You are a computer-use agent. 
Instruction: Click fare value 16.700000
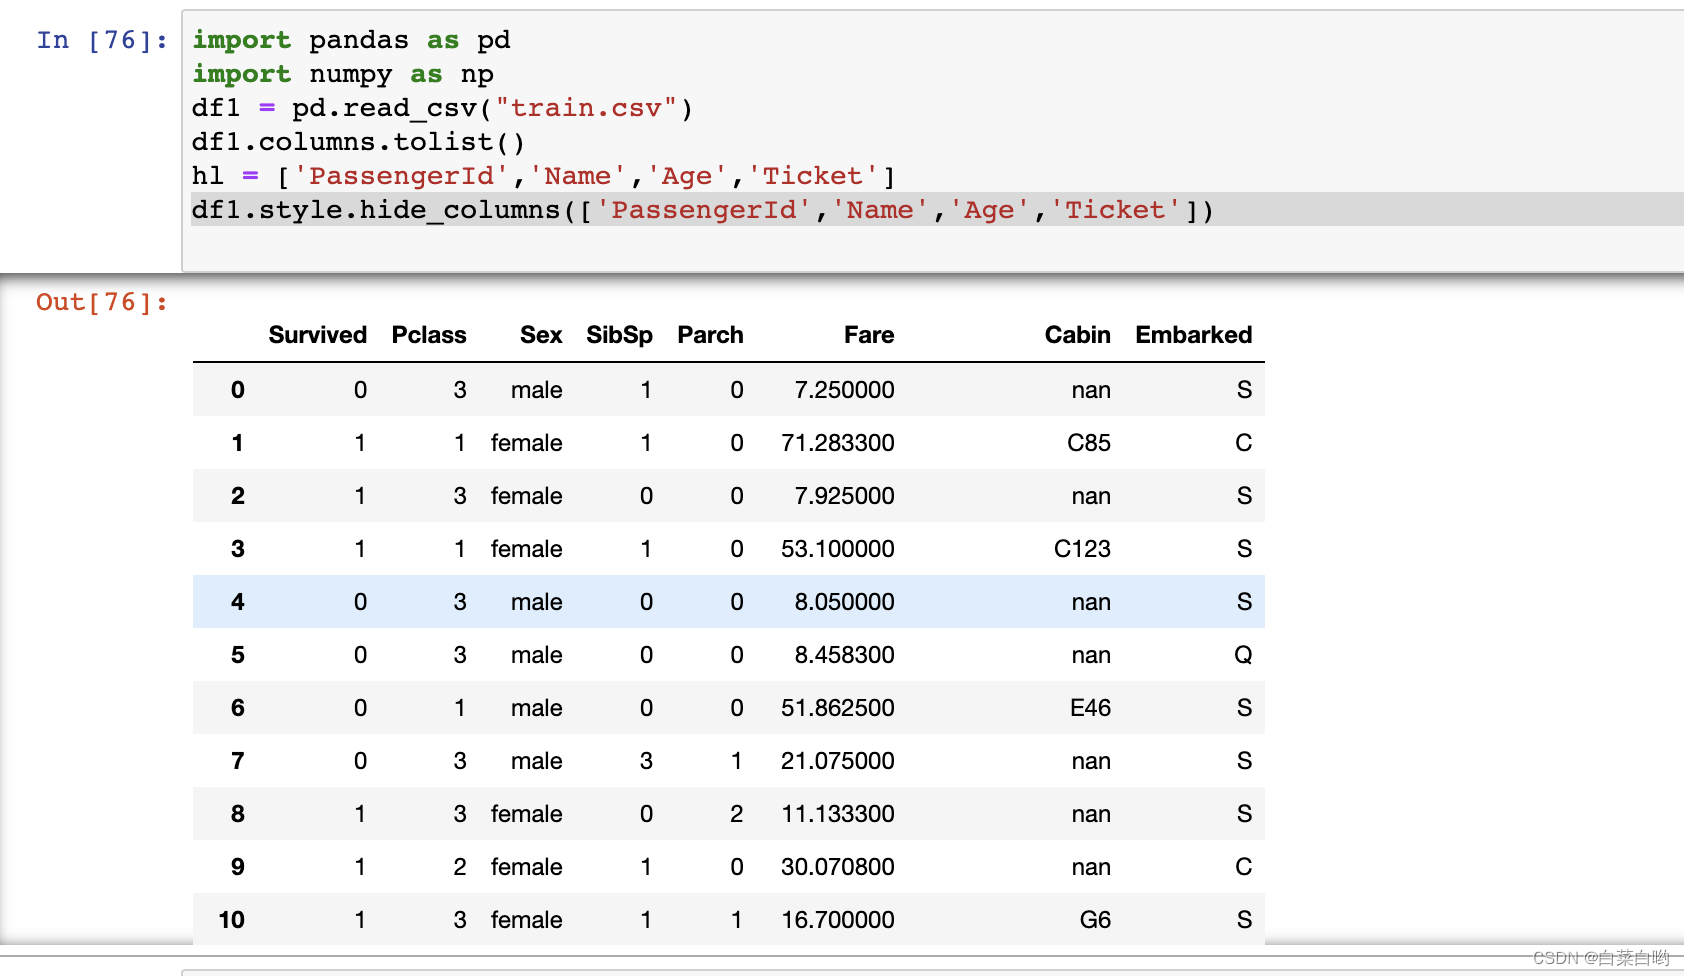(837, 920)
